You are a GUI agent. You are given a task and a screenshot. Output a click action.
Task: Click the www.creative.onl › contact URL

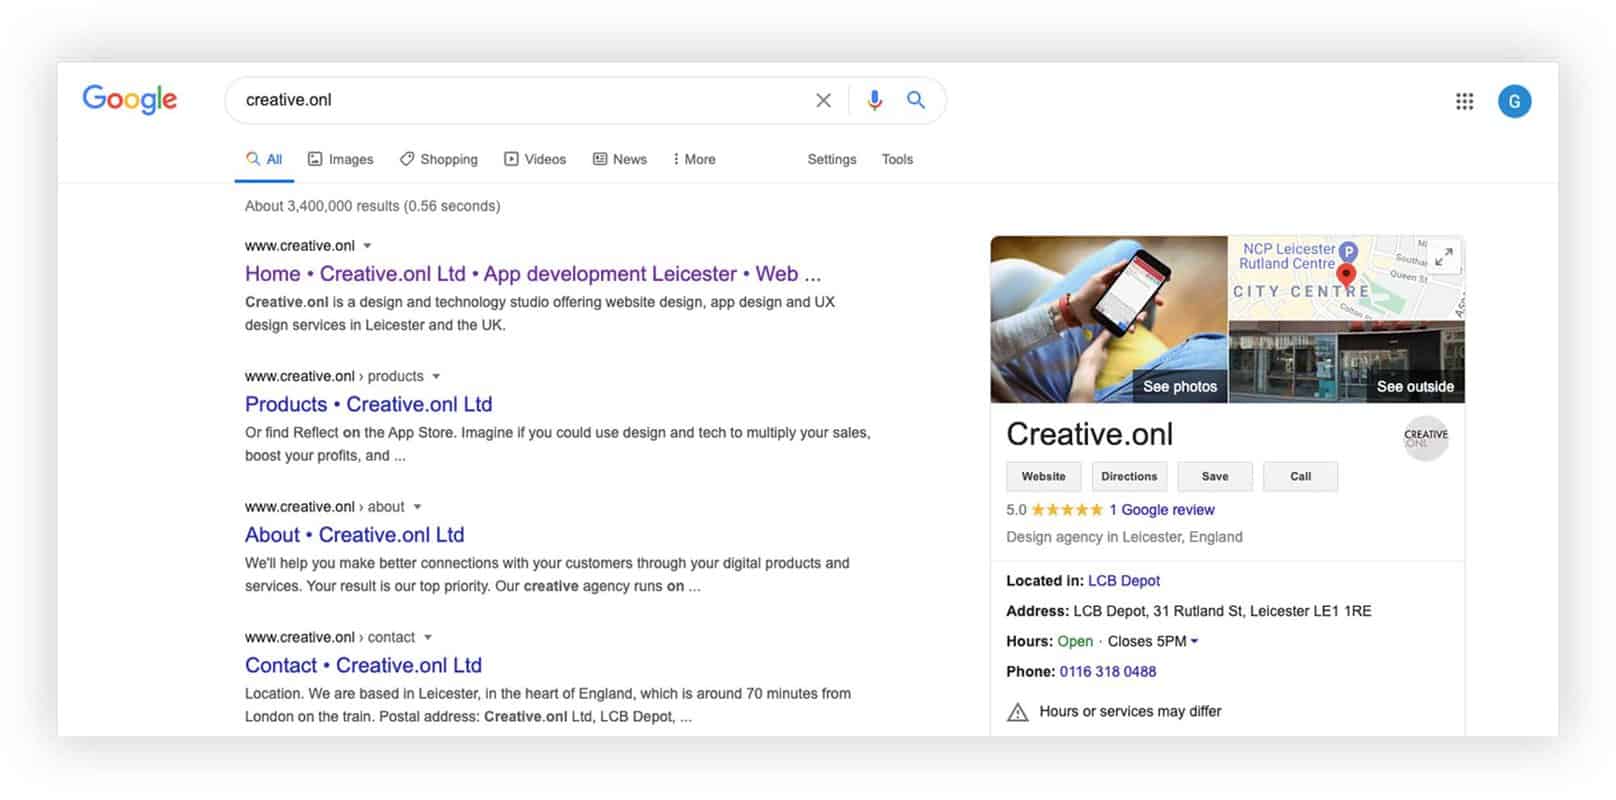pos(330,638)
